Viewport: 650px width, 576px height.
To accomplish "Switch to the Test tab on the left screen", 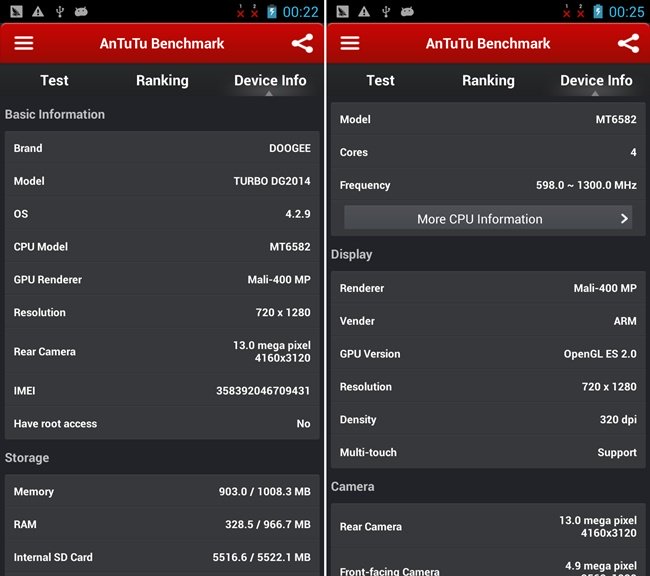I will click(x=54, y=80).
